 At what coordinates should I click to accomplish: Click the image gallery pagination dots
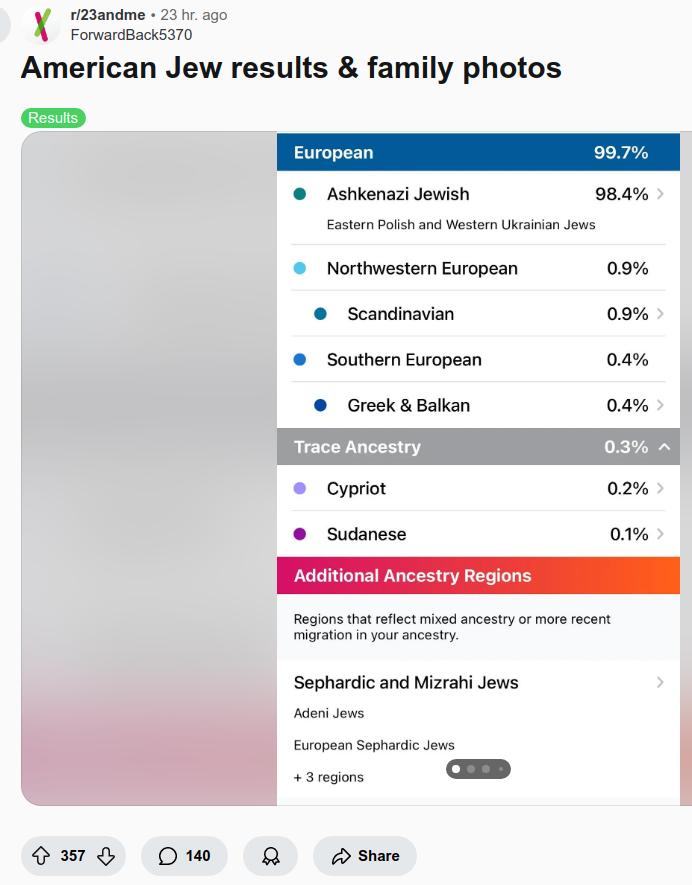click(478, 769)
